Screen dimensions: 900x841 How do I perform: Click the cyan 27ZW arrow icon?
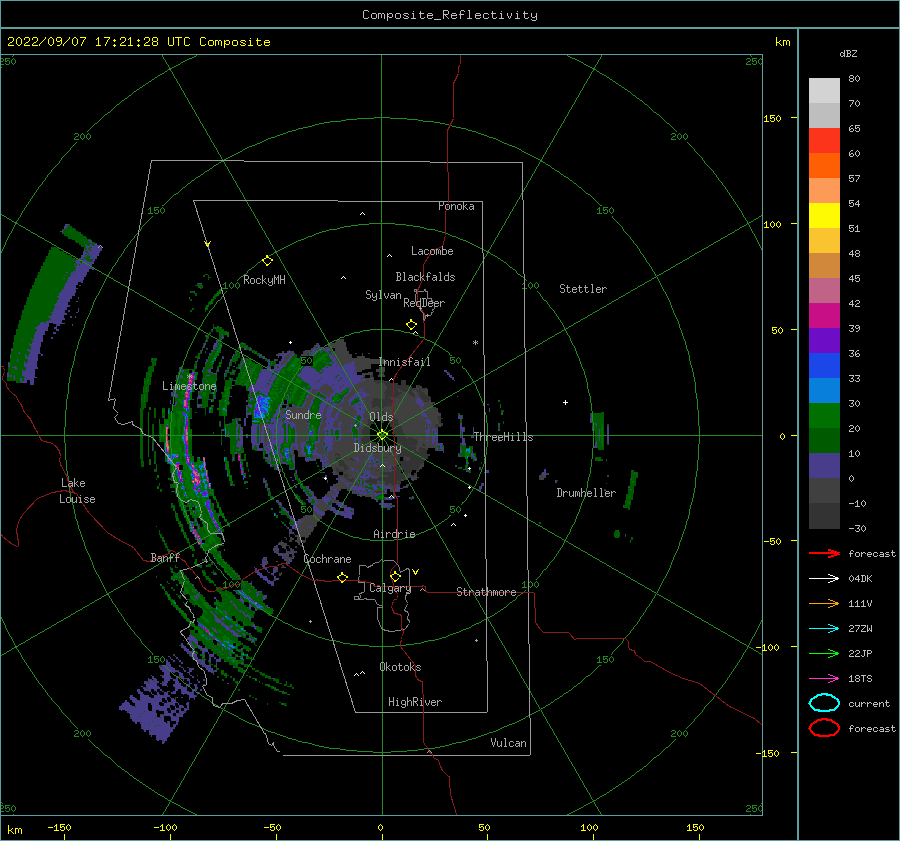[824, 629]
